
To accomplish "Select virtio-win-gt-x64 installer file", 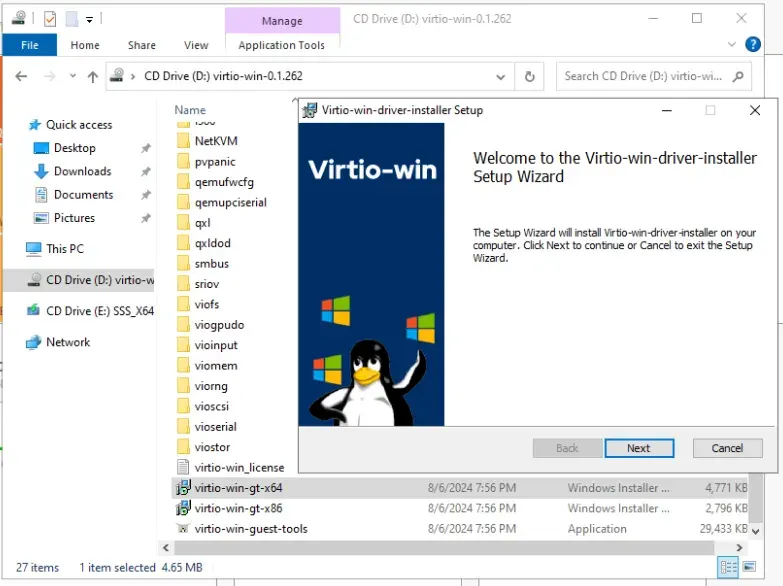I will point(459,488).
